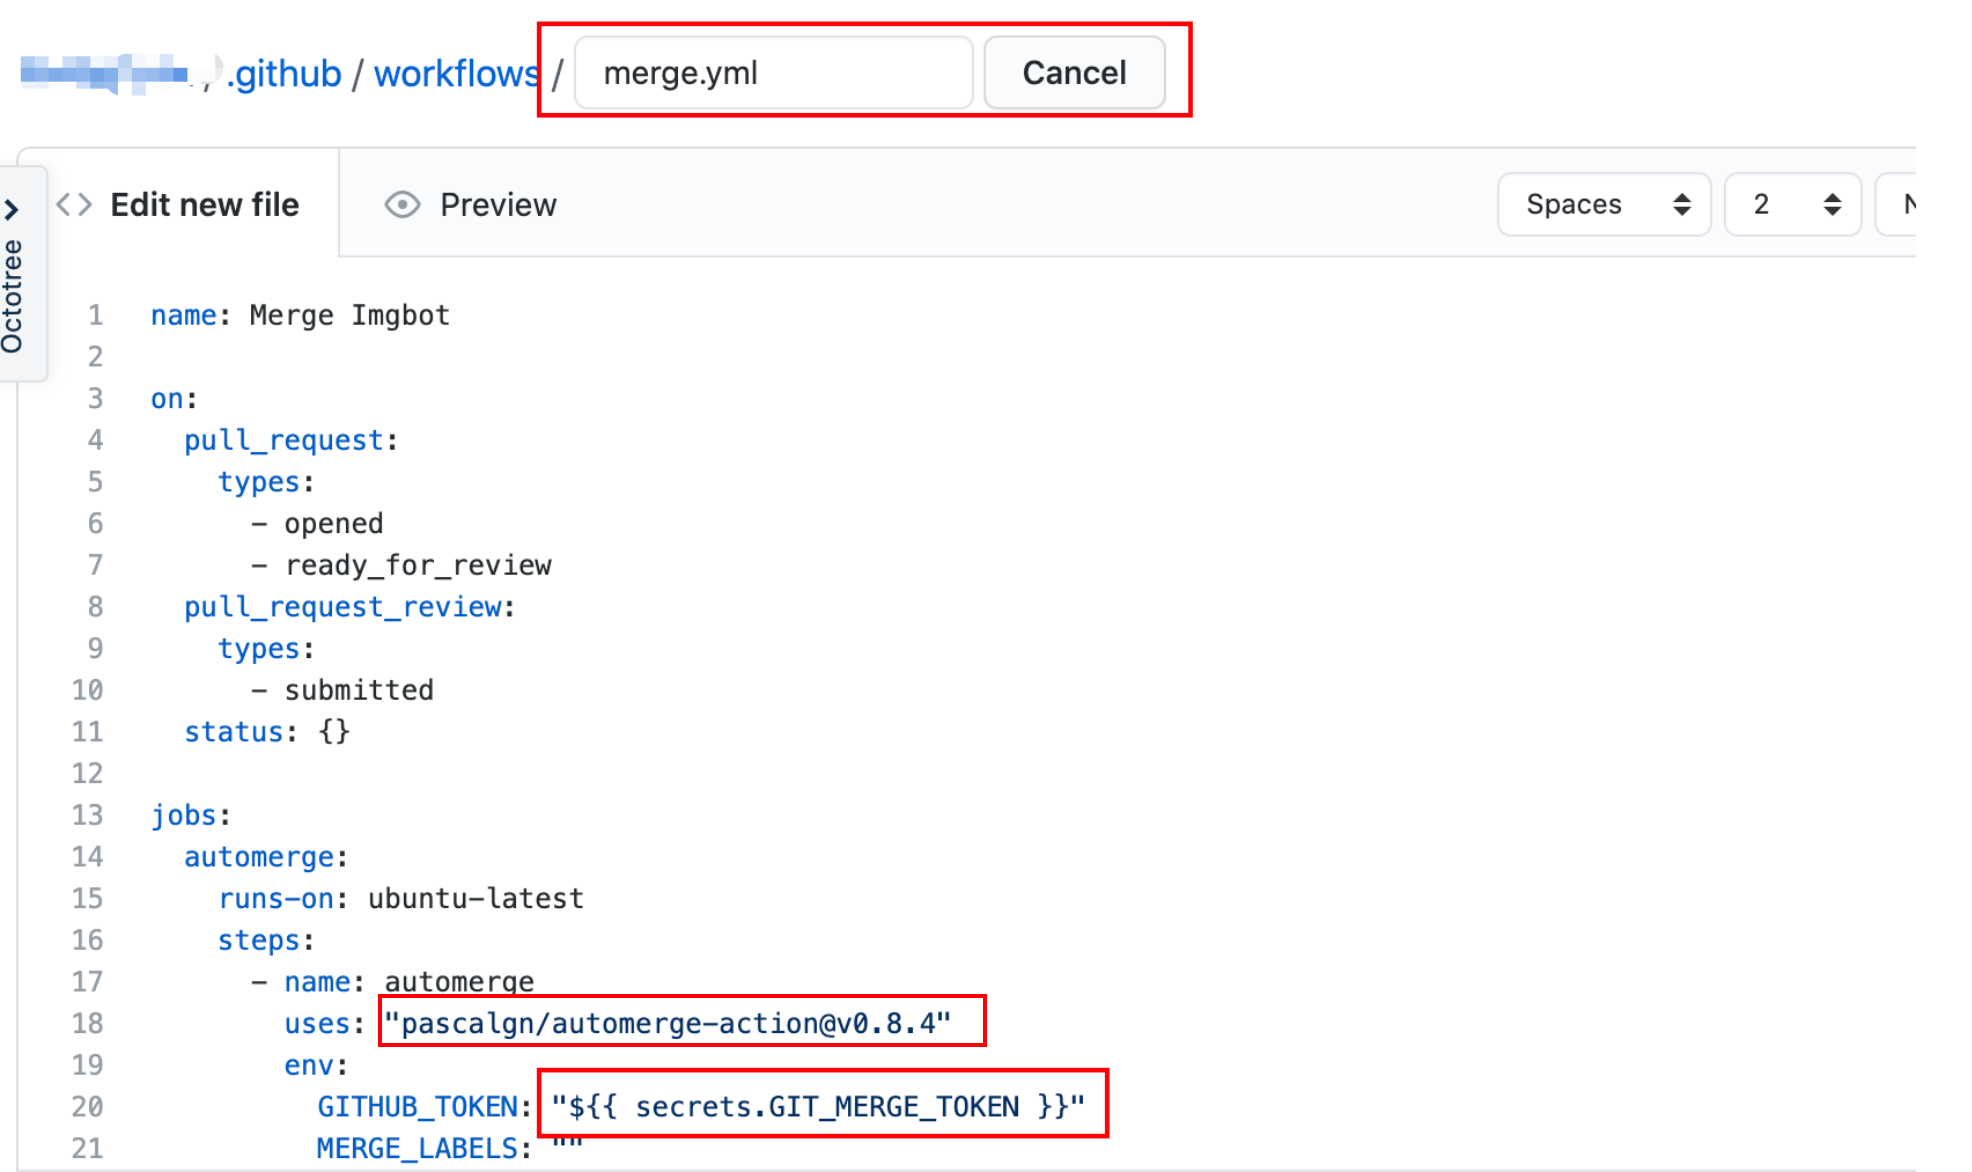Click the code brackets icon beside Edit new file

(74, 205)
